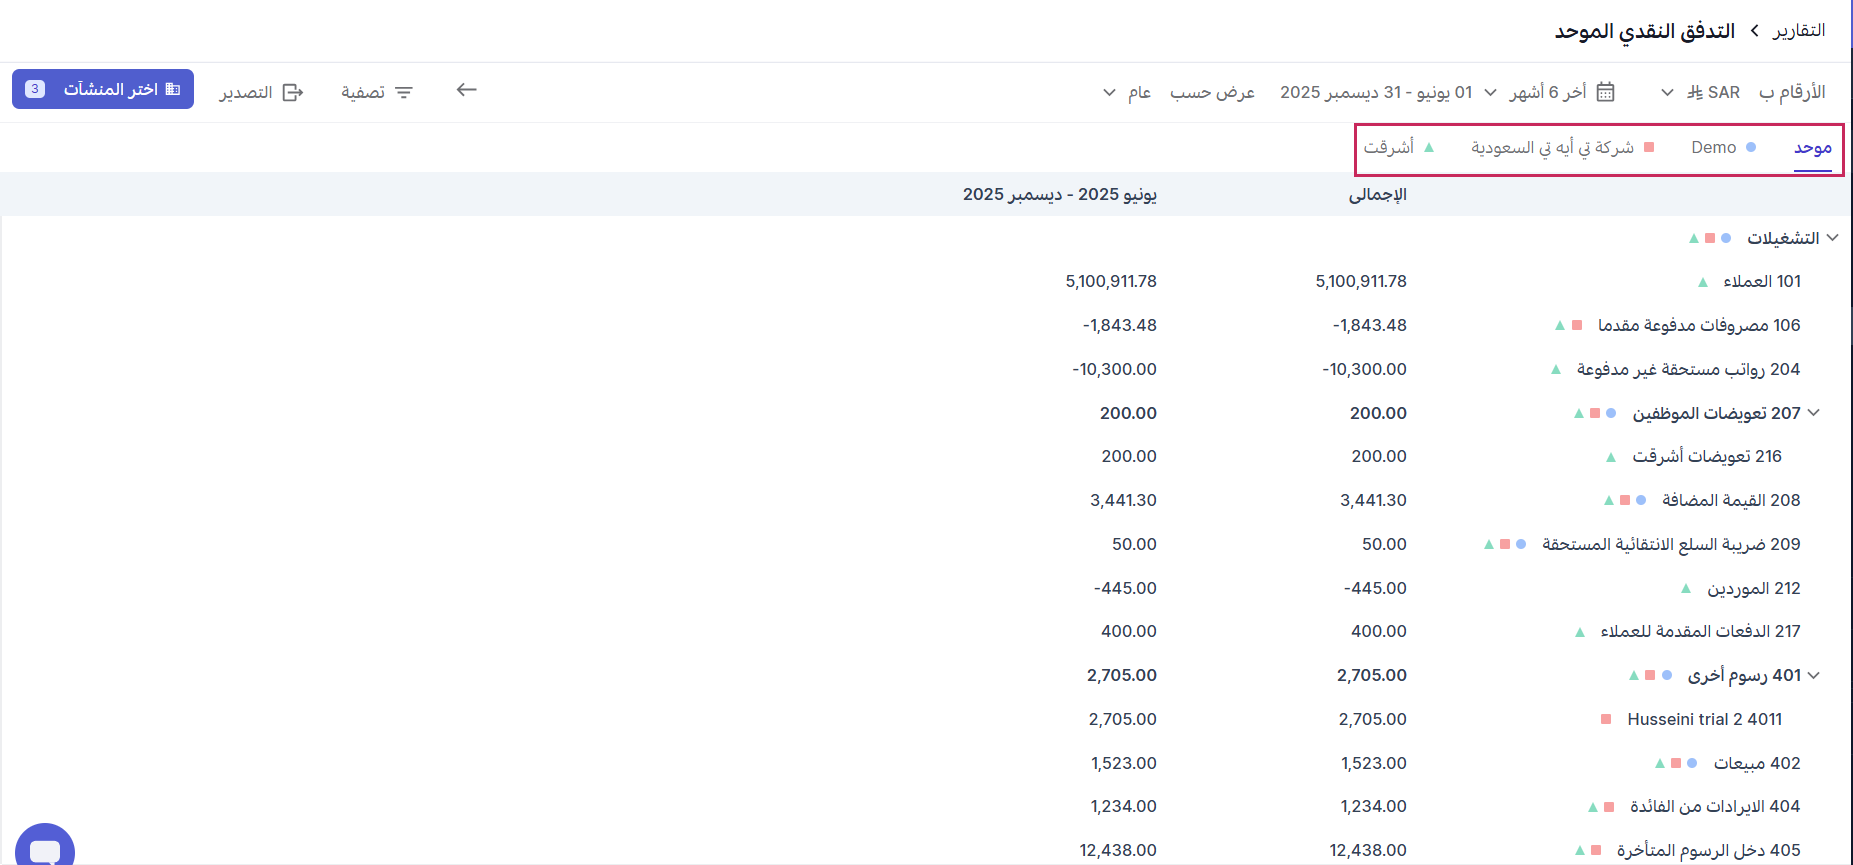
Task: Click the breadcrumb chevron after التقارير
Action: click(1755, 31)
